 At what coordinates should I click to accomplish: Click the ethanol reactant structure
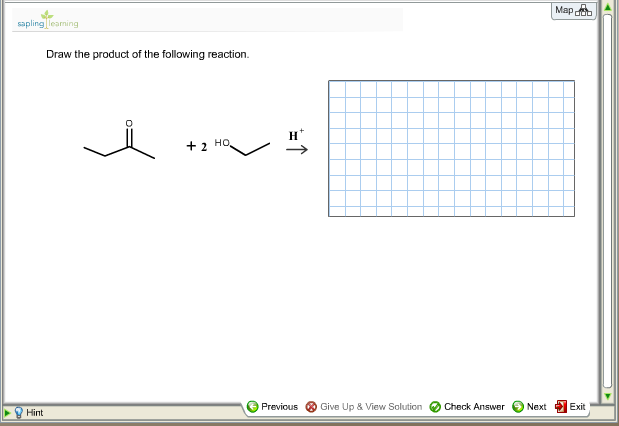coord(242,146)
